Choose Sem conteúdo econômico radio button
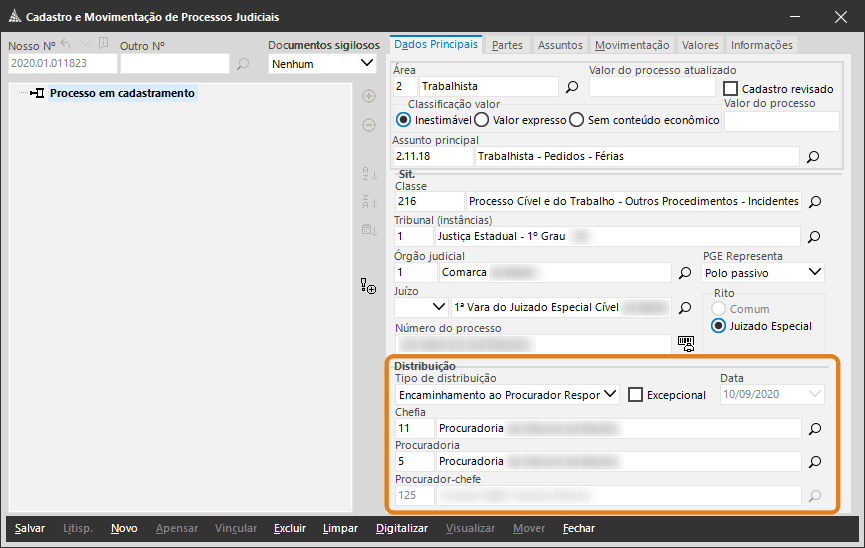Image resolution: width=865 pixels, height=548 pixels. pyautogui.click(x=576, y=120)
